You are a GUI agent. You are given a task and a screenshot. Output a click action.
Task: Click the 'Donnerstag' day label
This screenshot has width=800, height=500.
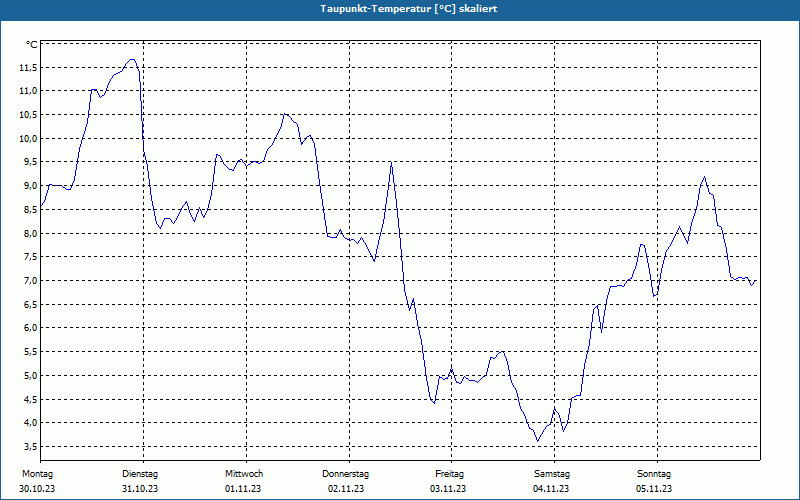(x=345, y=474)
